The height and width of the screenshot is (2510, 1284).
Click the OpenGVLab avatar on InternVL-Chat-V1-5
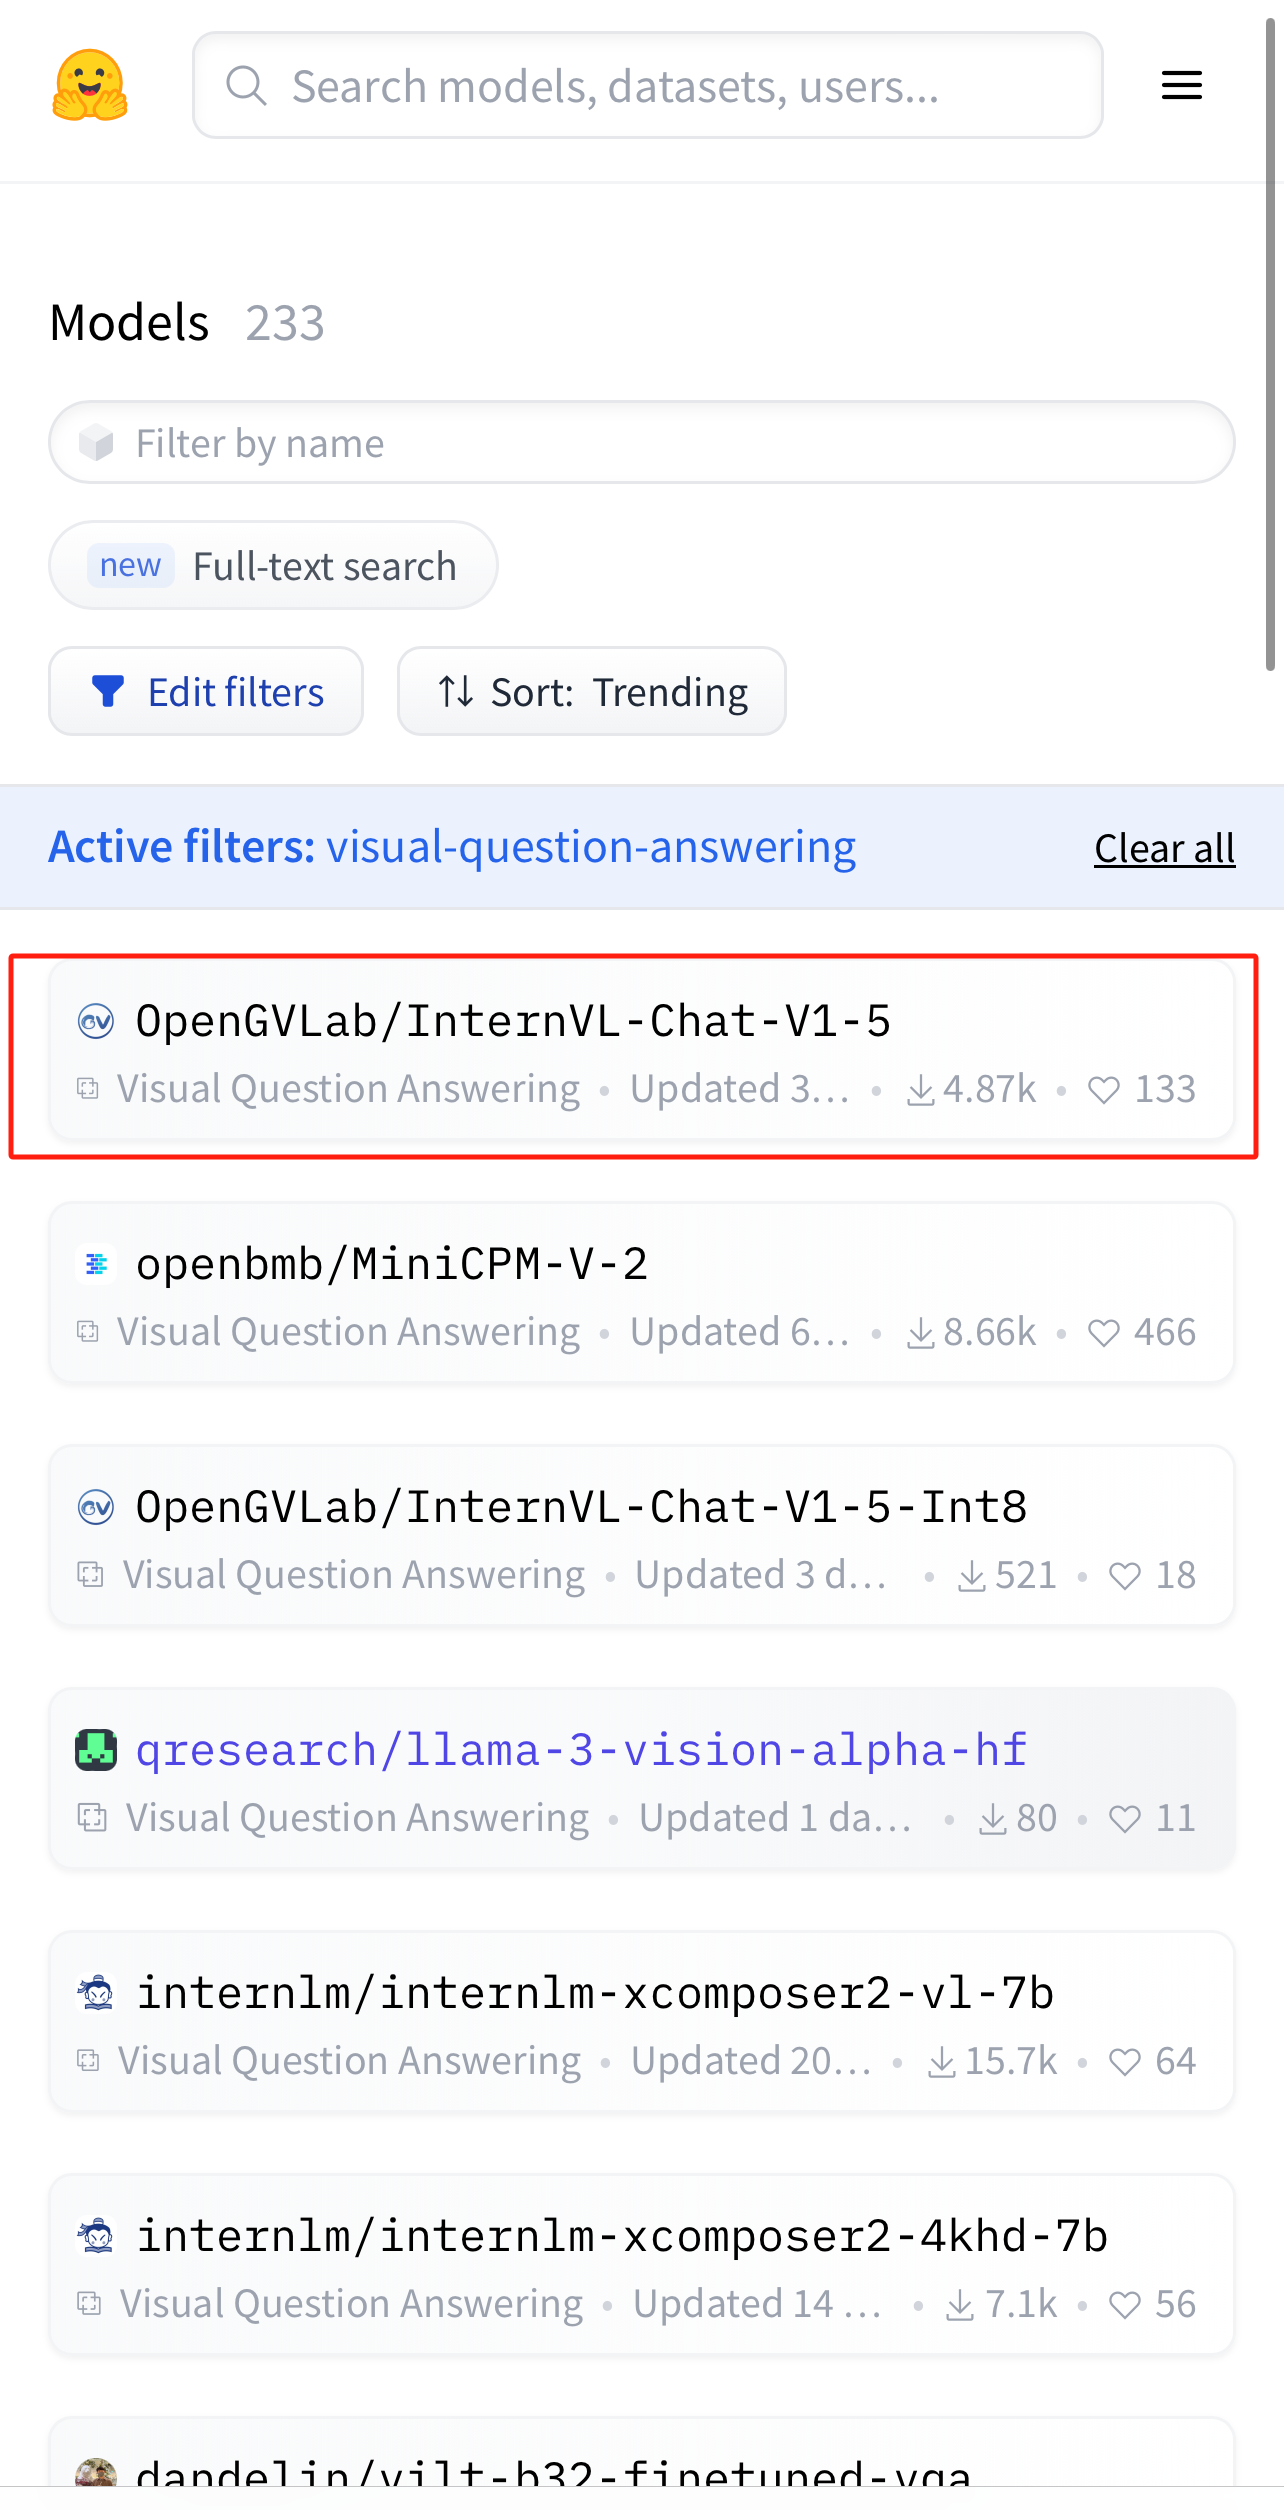(96, 1021)
